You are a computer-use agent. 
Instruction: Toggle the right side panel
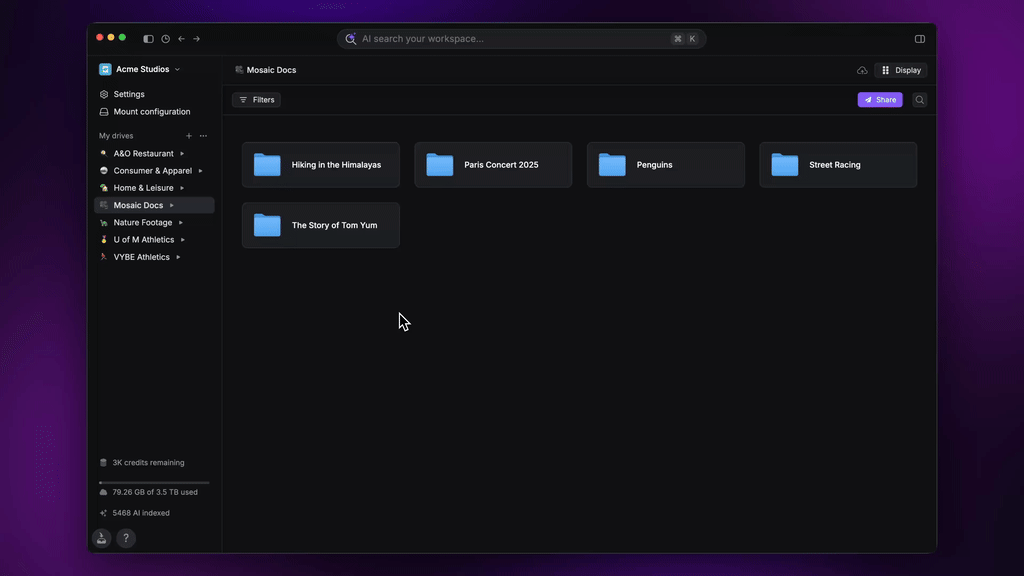pos(920,39)
